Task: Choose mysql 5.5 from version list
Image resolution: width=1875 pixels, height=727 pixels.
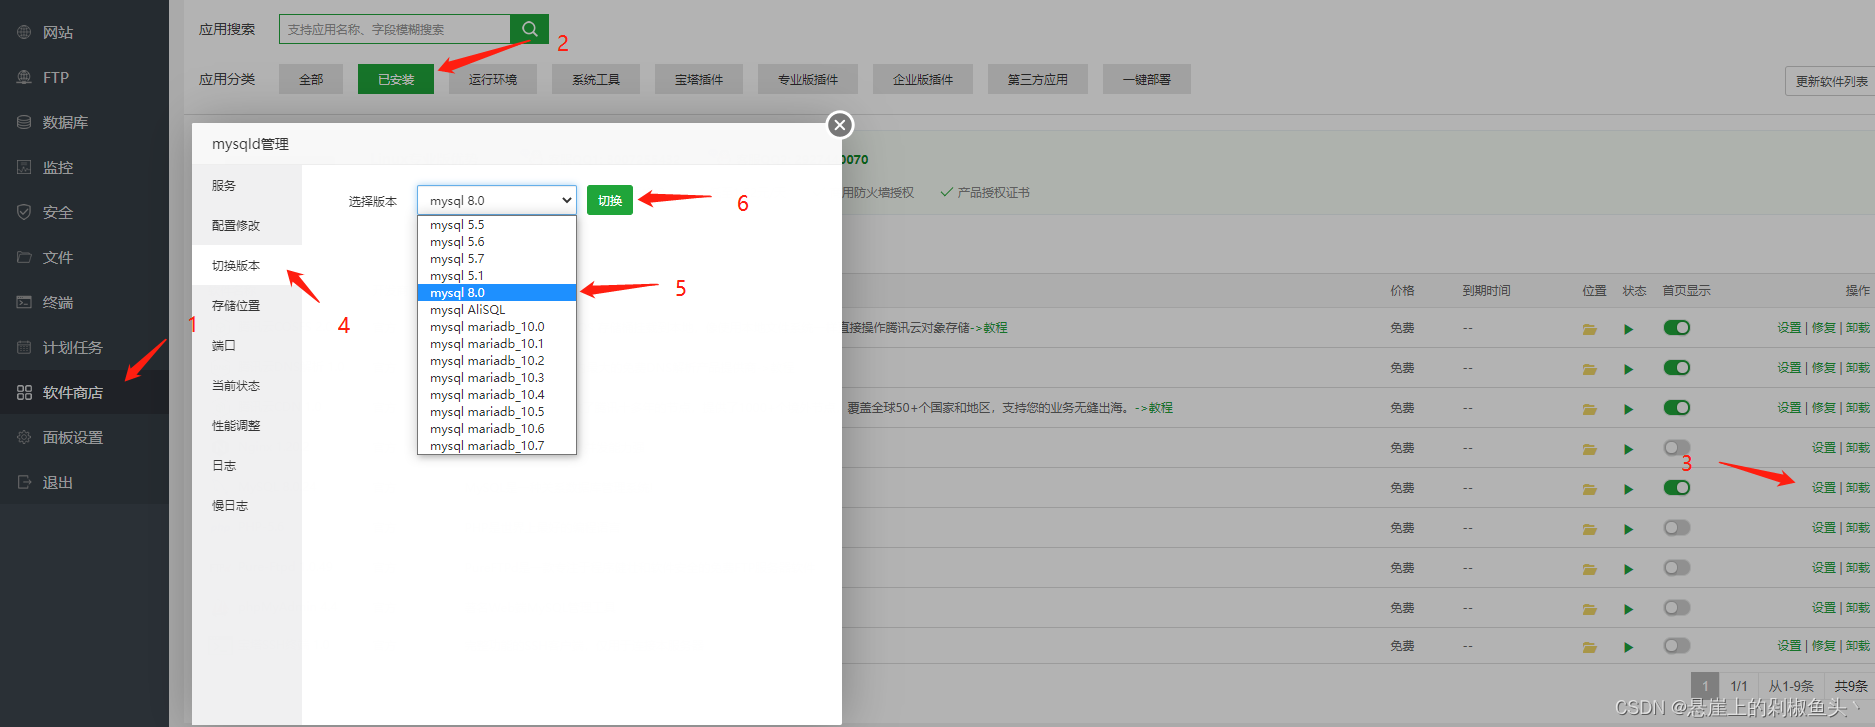Action: (497, 225)
